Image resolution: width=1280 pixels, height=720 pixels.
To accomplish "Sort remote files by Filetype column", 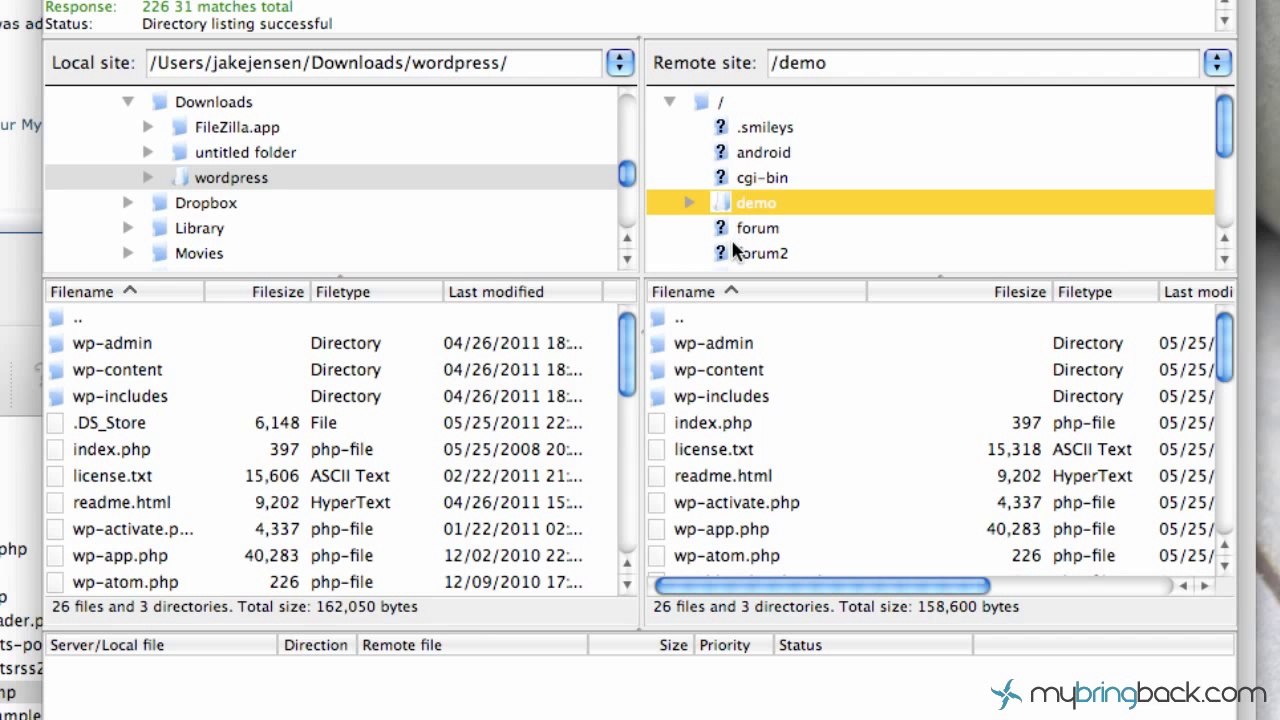I will coord(1104,292).
